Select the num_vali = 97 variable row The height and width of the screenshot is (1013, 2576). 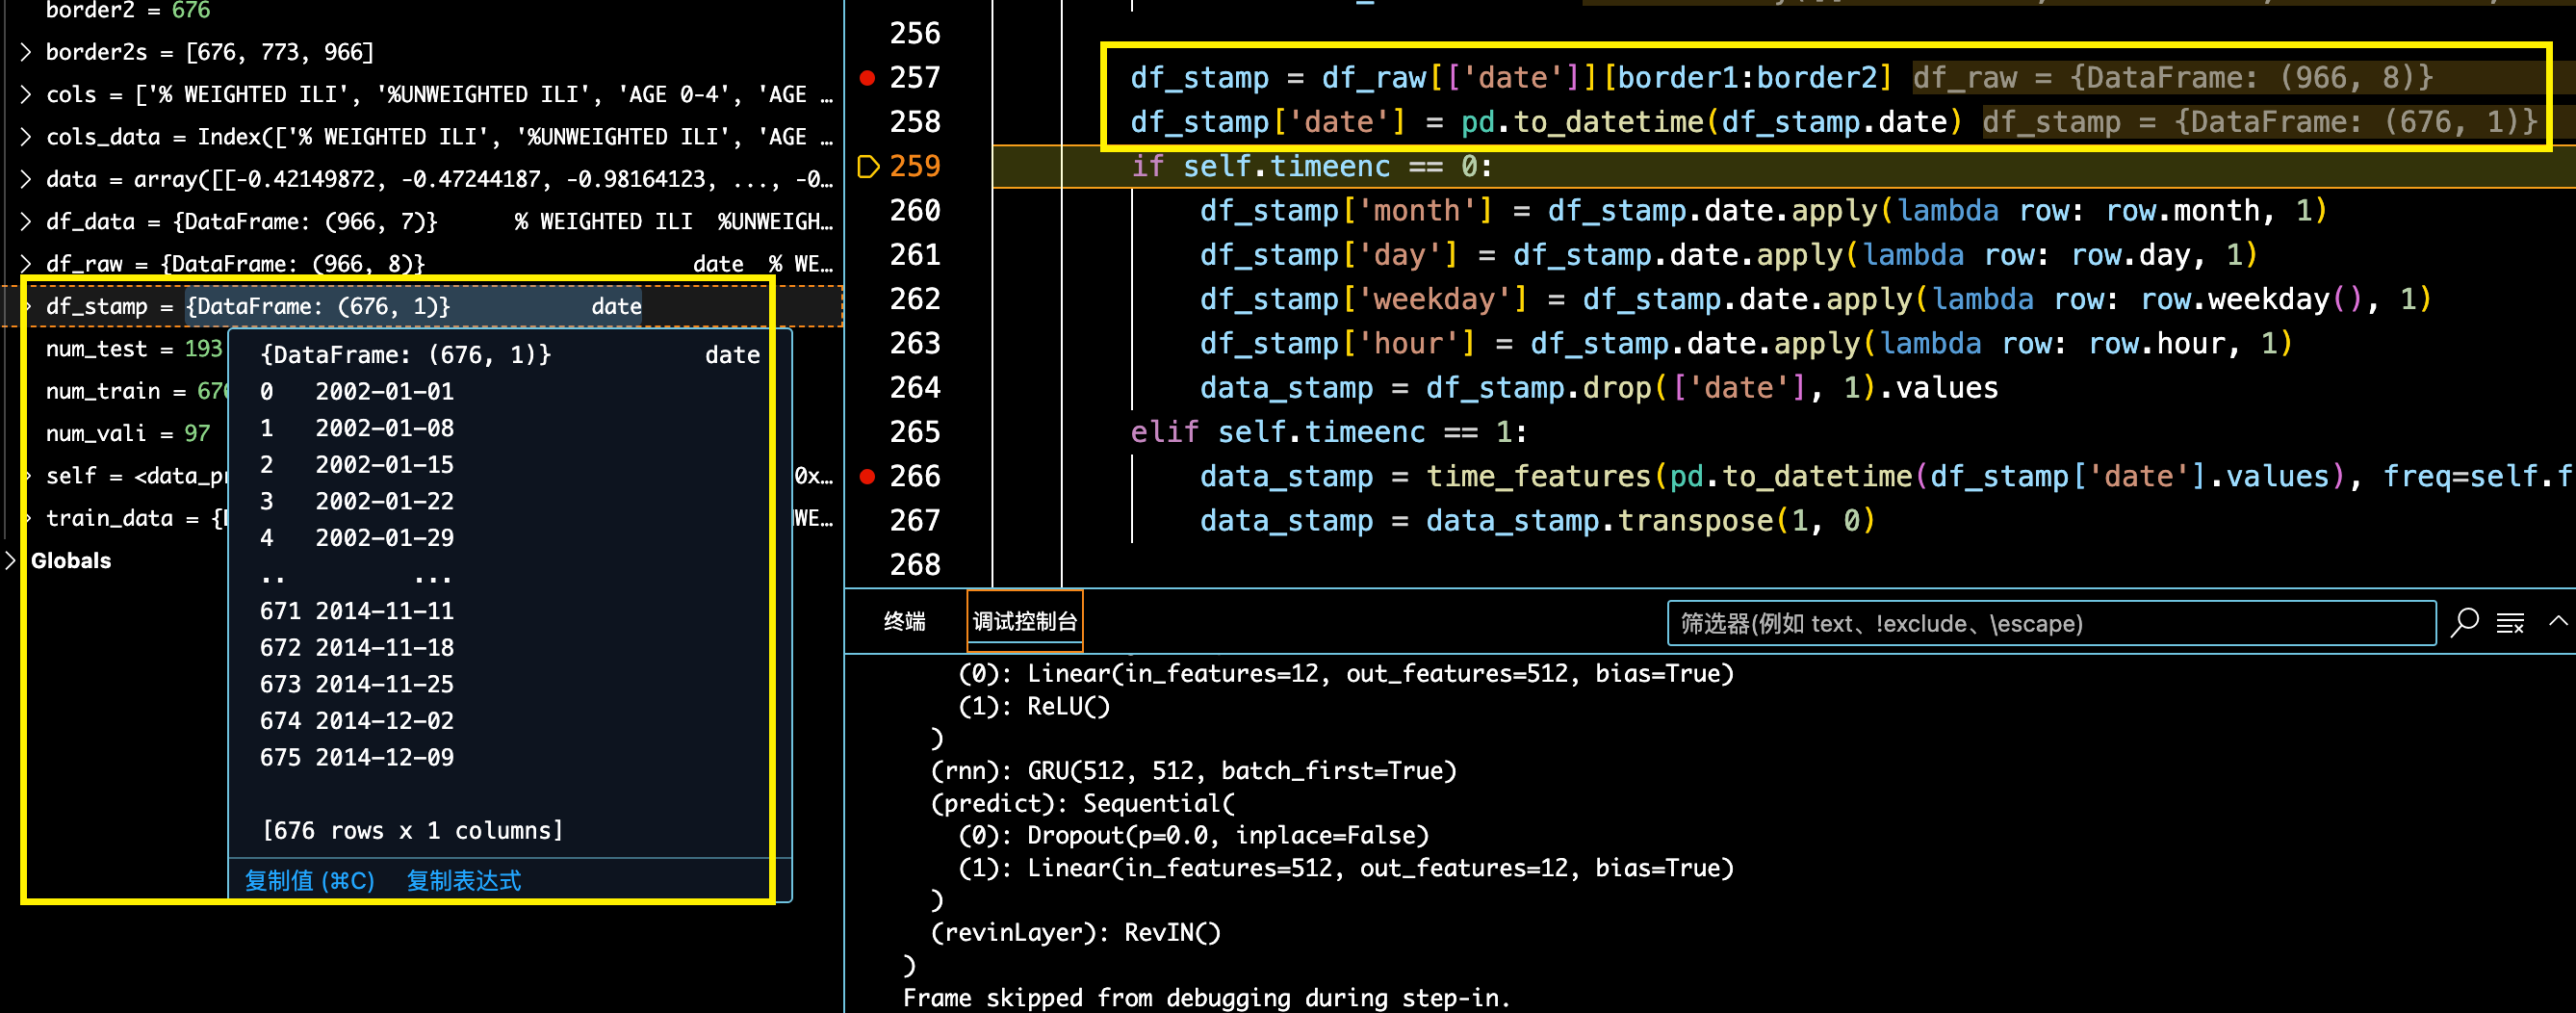tap(128, 433)
